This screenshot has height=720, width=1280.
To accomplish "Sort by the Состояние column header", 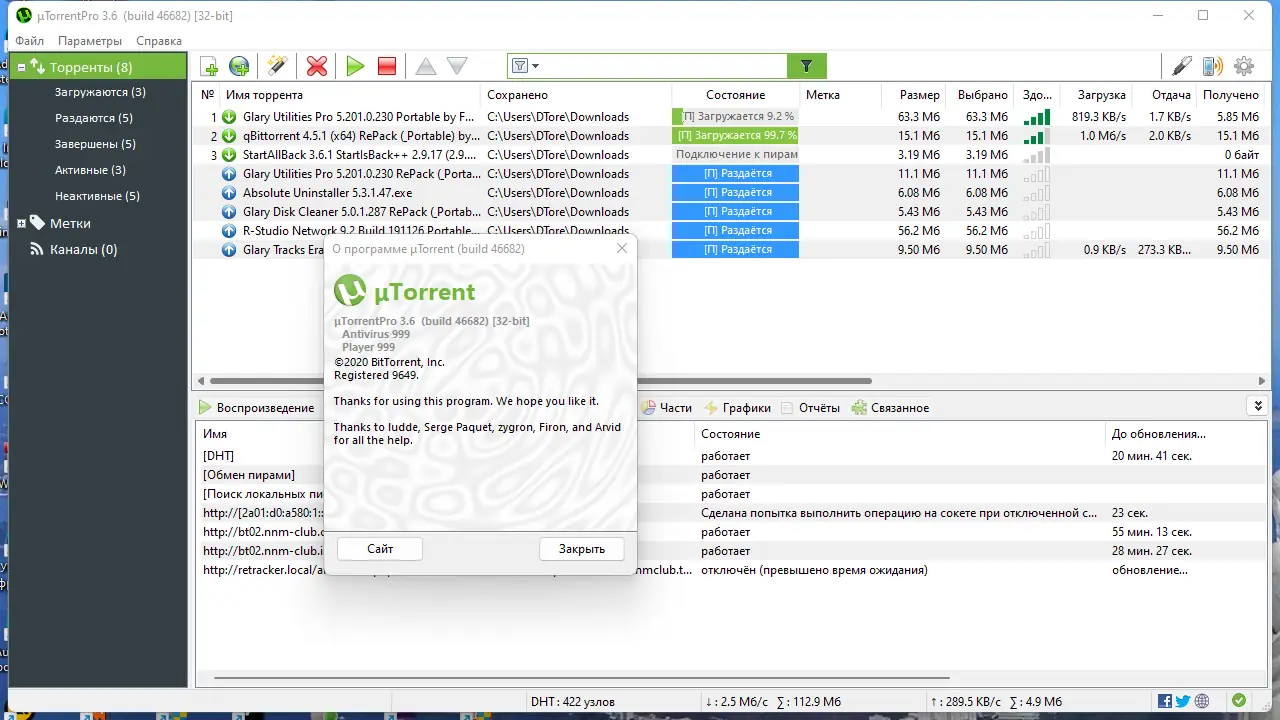I will click(x=735, y=95).
